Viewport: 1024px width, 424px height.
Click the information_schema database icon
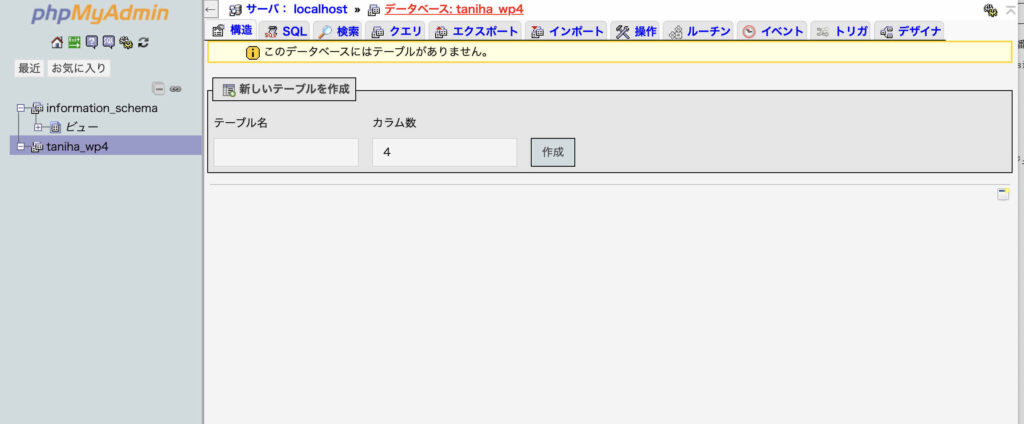[x=38, y=108]
